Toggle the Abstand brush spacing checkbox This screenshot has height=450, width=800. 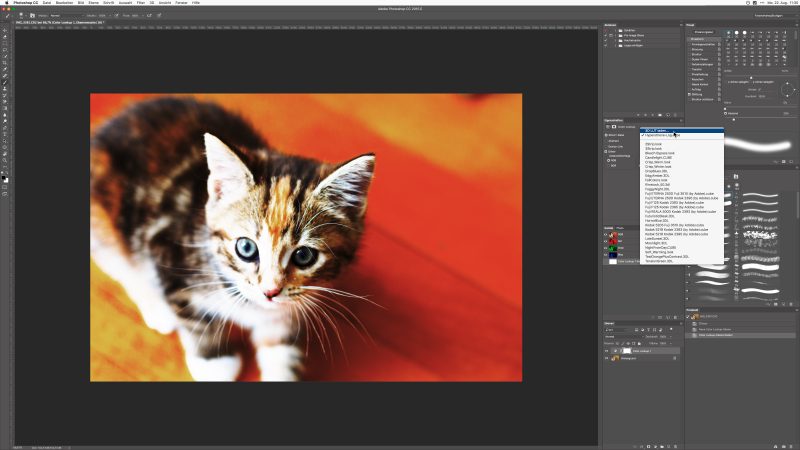726,113
